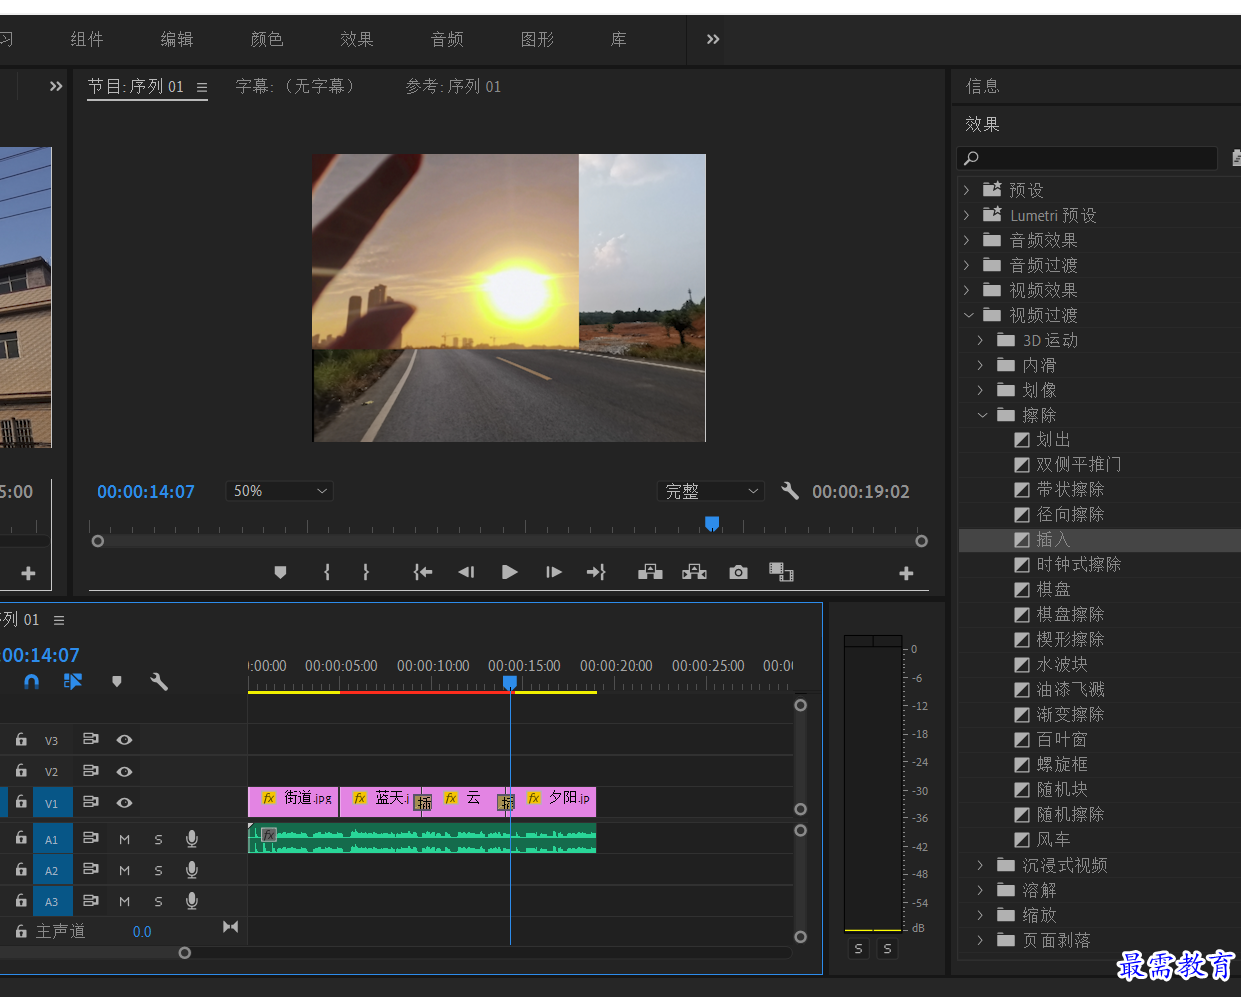Switch to the 组件 workspace
The width and height of the screenshot is (1241, 997).
pyautogui.click(x=87, y=39)
